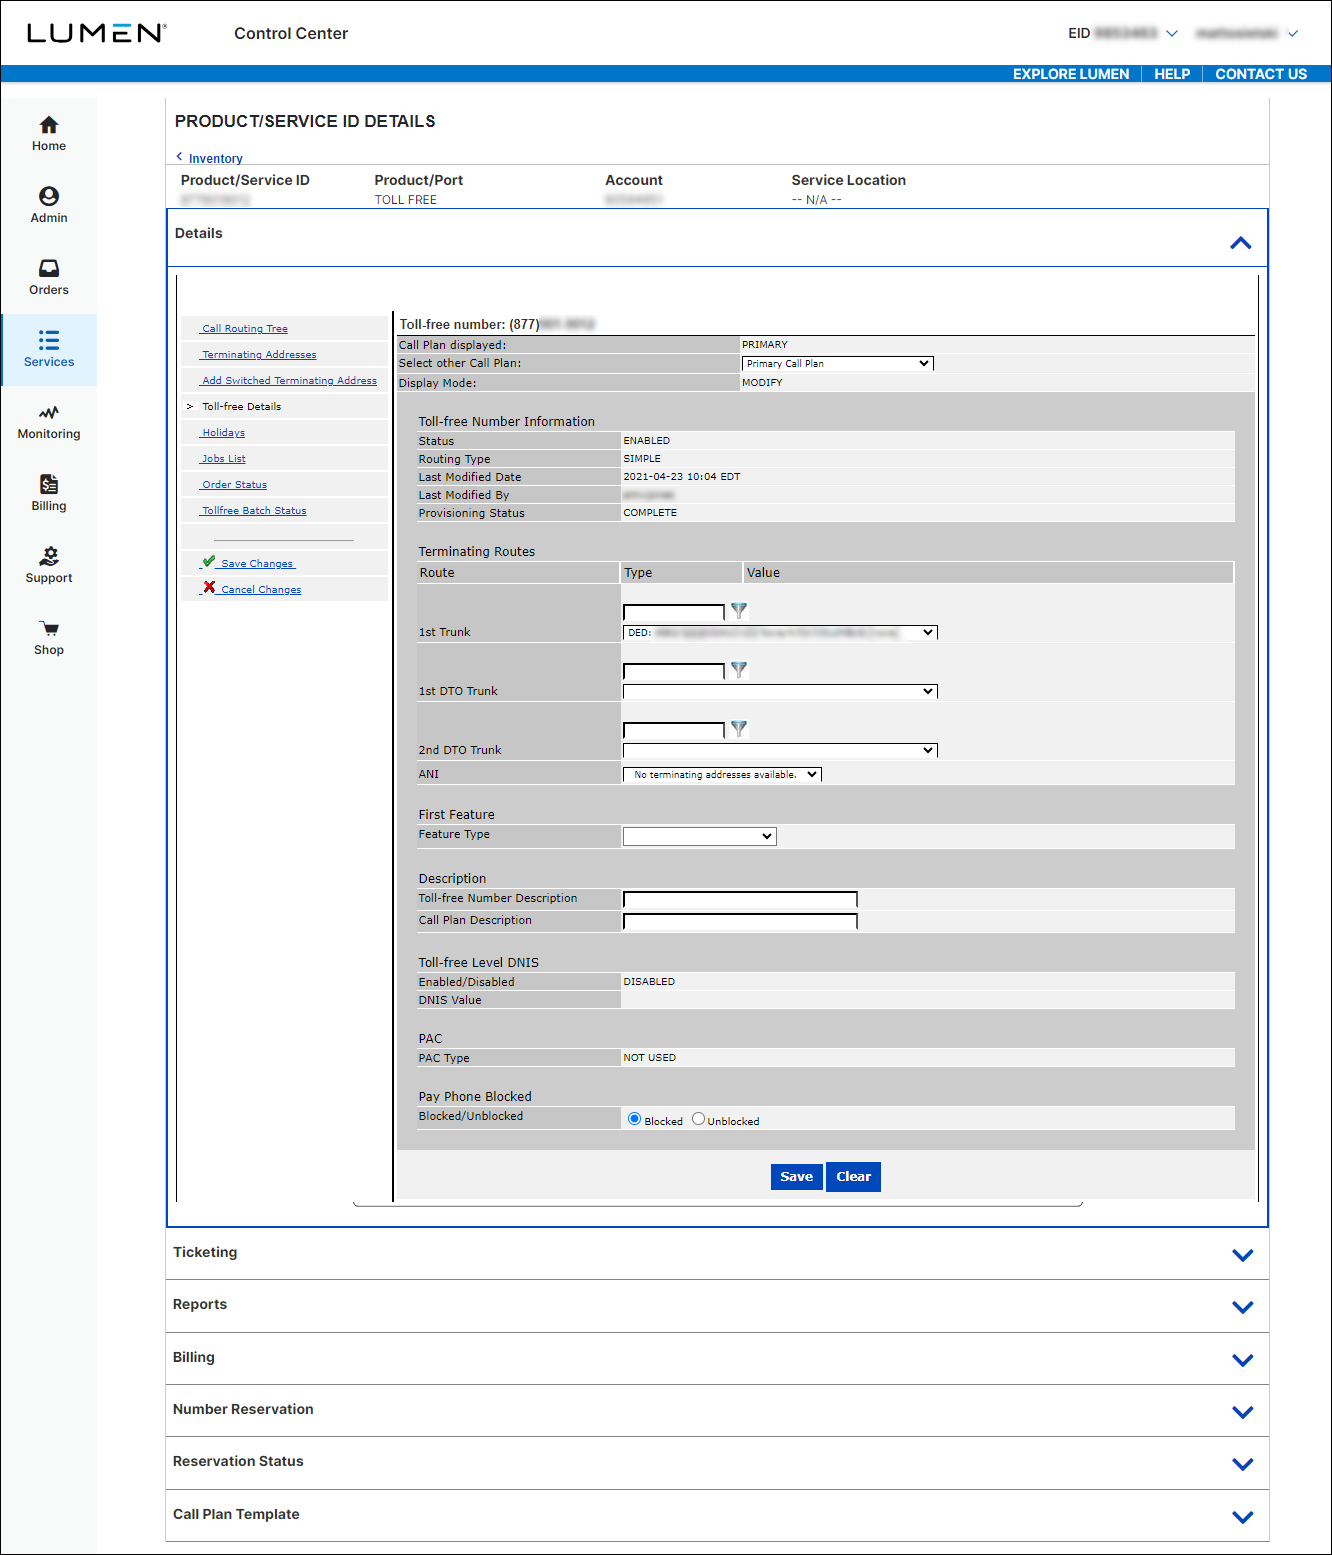
Task: Open the Call Routing Tree link
Action: [244, 329]
